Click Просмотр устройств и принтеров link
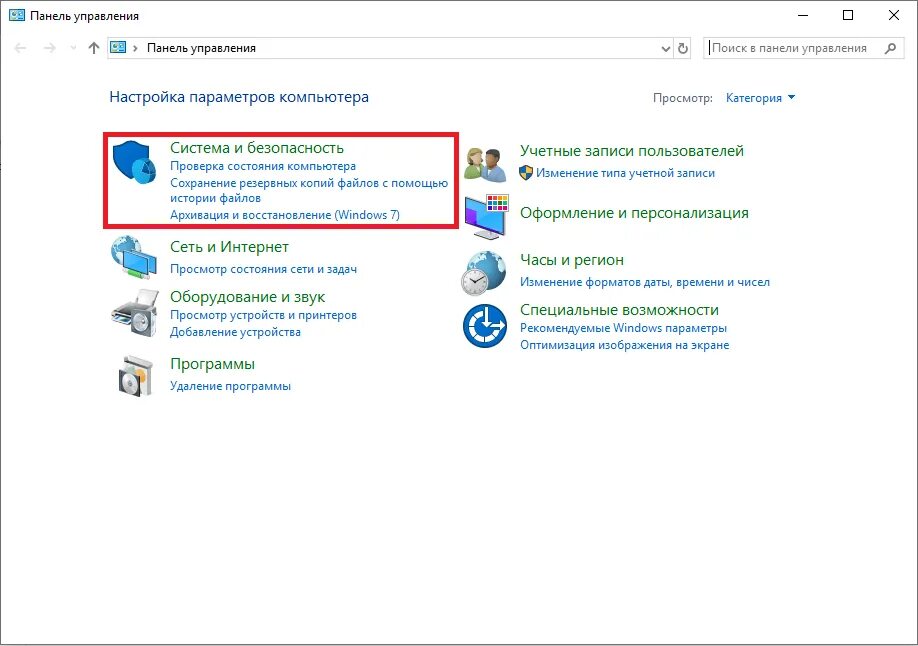 [263, 315]
